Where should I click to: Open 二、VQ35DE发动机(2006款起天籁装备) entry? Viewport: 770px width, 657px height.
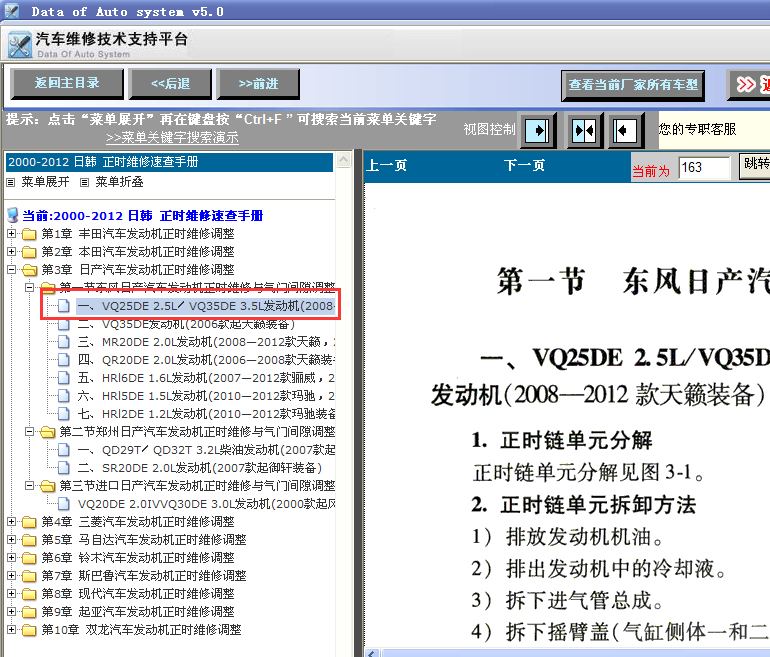click(x=186, y=325)
